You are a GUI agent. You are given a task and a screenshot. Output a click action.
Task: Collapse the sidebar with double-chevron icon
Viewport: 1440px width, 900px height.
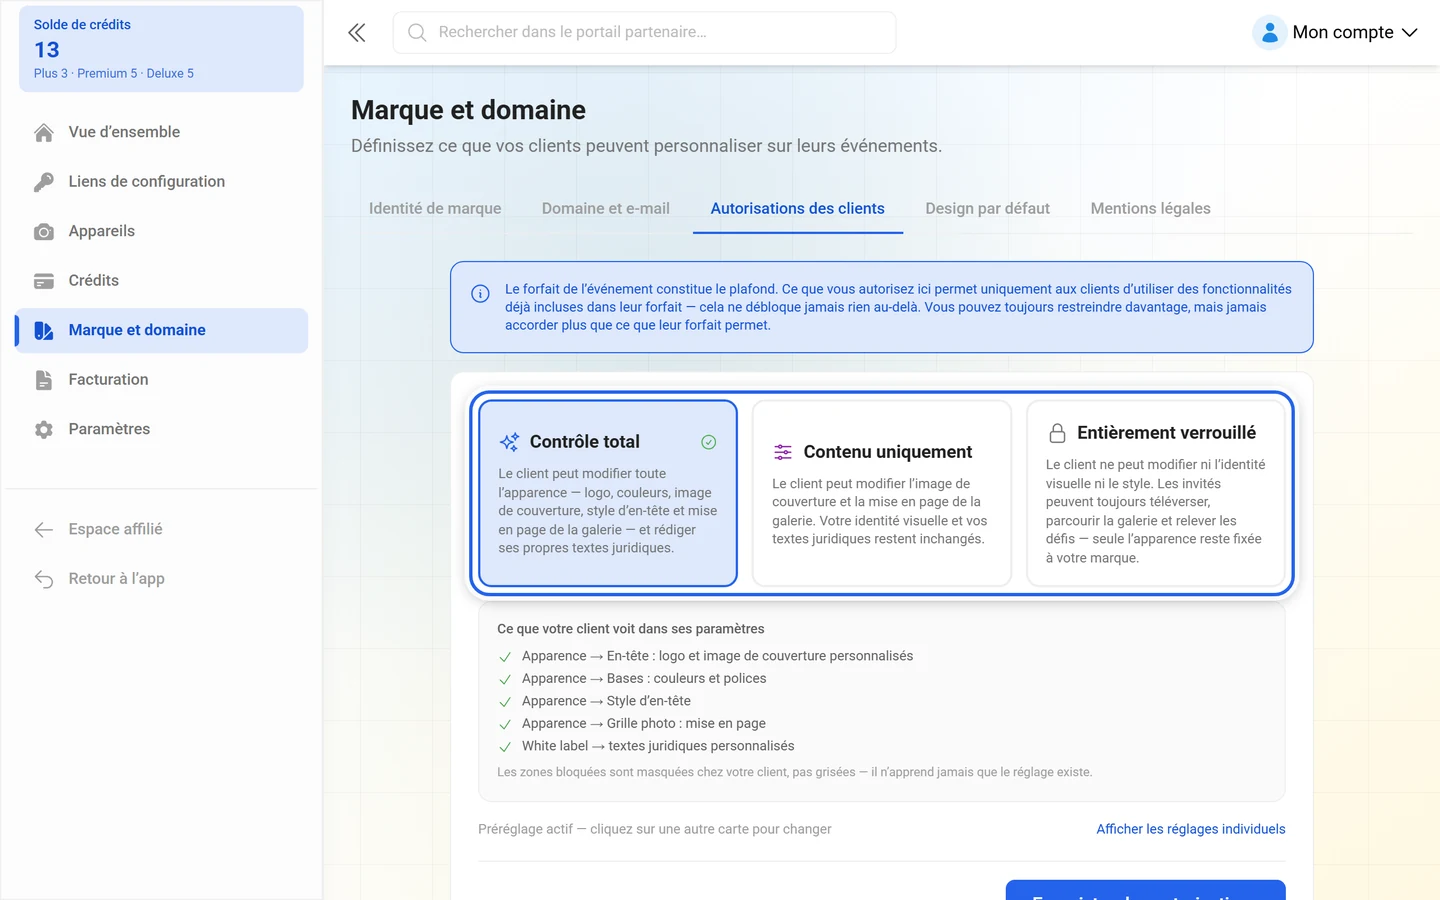click(357, 33)
